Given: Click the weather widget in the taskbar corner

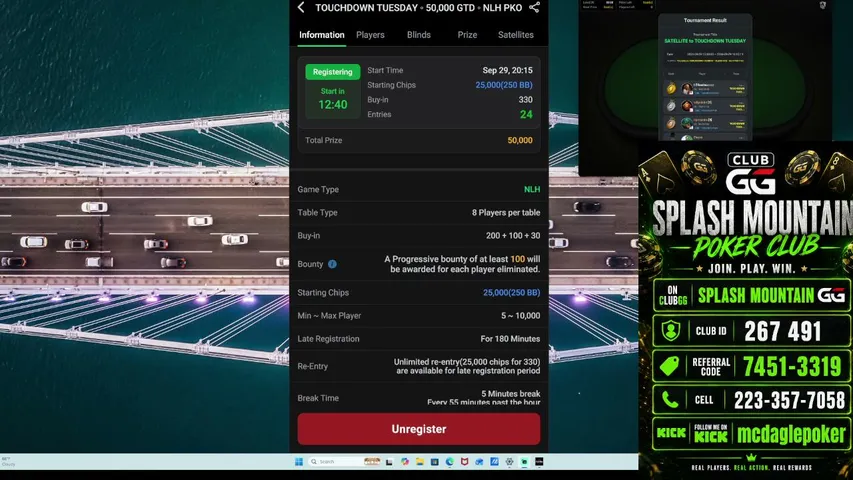Looking at the screenshot, I should [x=8, y=461].
